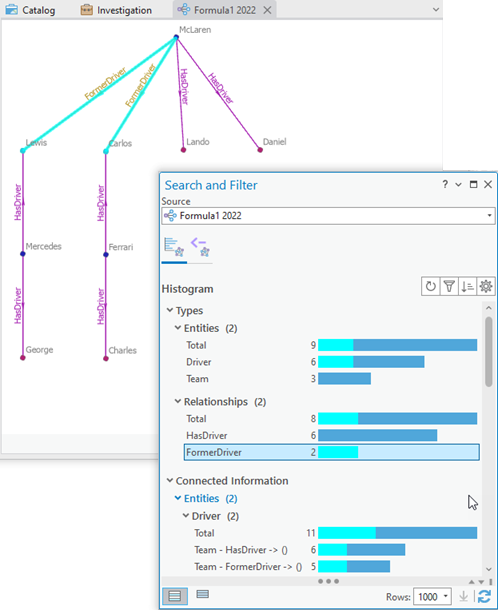Collapse the Relationships group
The width and height of the screenshot is (498, 610).
[178, 401]
